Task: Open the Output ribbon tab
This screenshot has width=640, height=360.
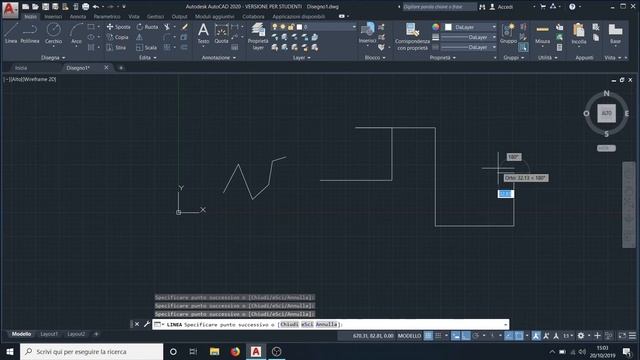Action: (x=179, y=17)
